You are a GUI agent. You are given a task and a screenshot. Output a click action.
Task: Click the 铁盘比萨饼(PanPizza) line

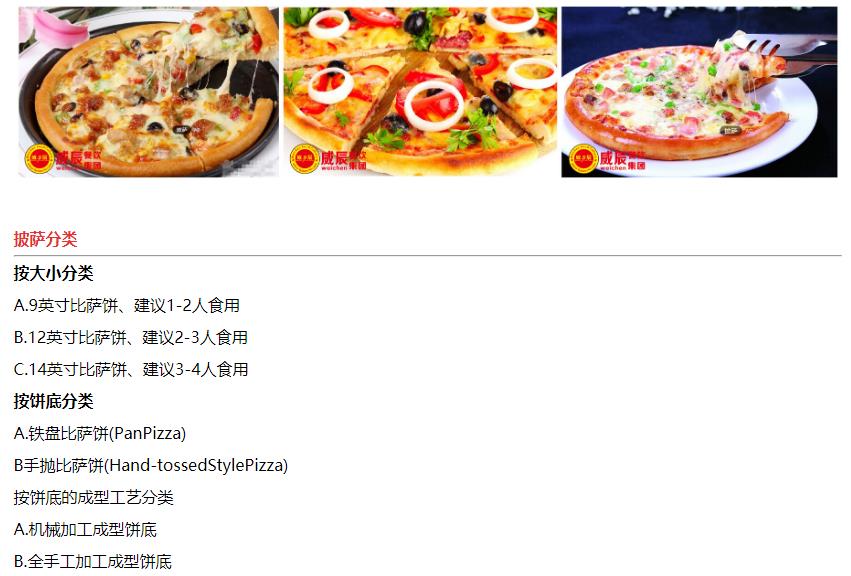pyautogui.click(x=100, y=433)
